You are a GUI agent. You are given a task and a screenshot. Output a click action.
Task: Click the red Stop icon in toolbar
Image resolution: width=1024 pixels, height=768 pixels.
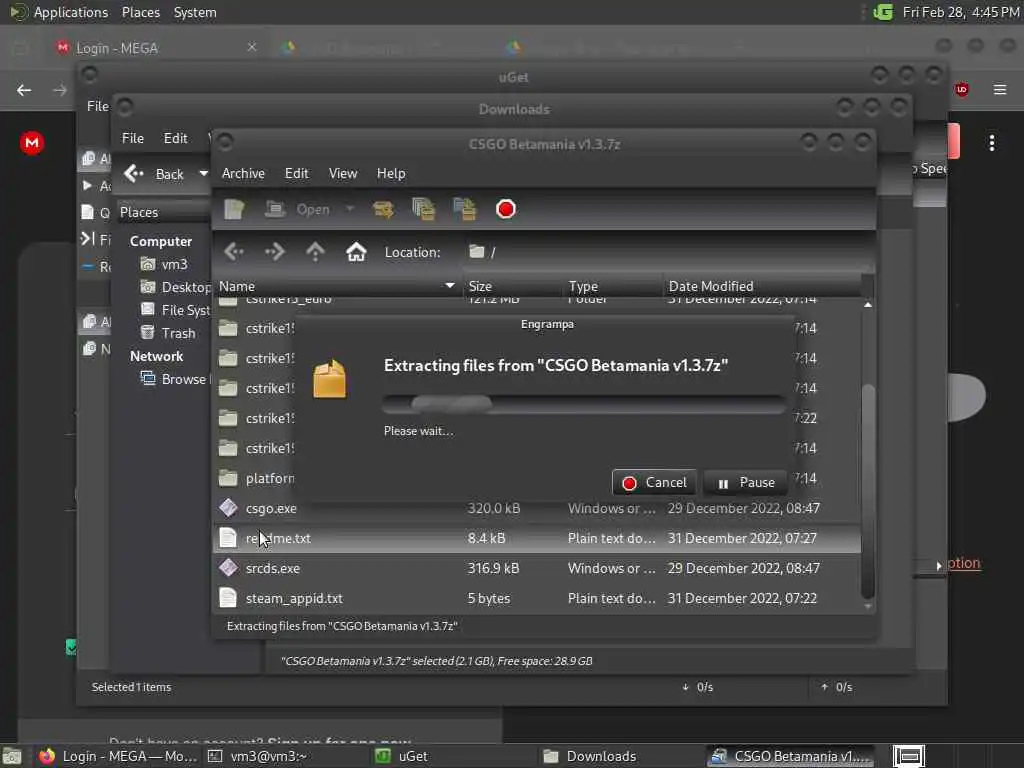click(505, 209)
